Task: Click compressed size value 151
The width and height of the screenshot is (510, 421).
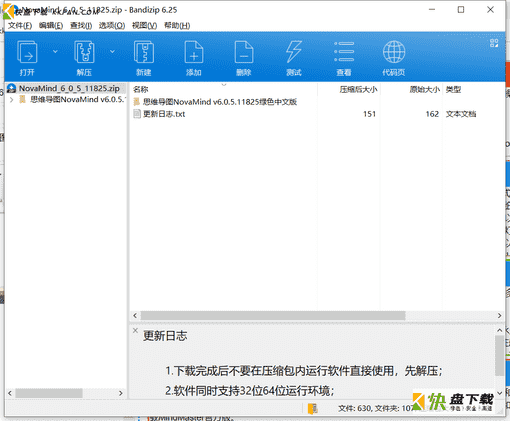Action: coord(369,114)
